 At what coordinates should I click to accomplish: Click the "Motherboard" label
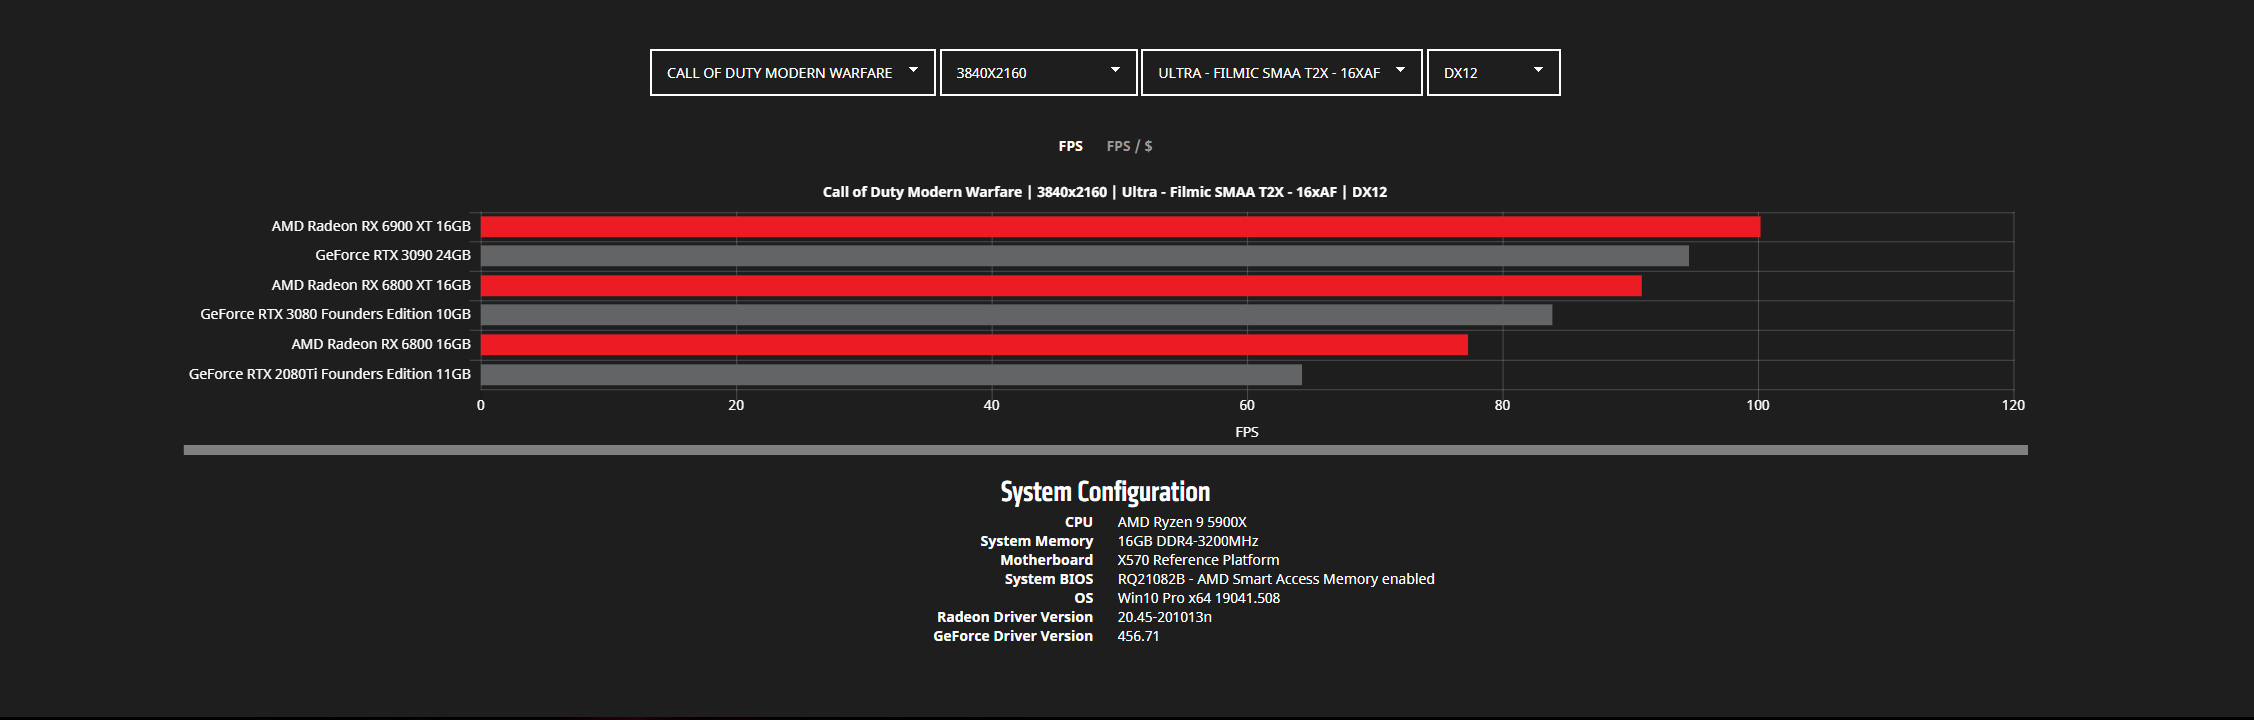[1047, 560]
